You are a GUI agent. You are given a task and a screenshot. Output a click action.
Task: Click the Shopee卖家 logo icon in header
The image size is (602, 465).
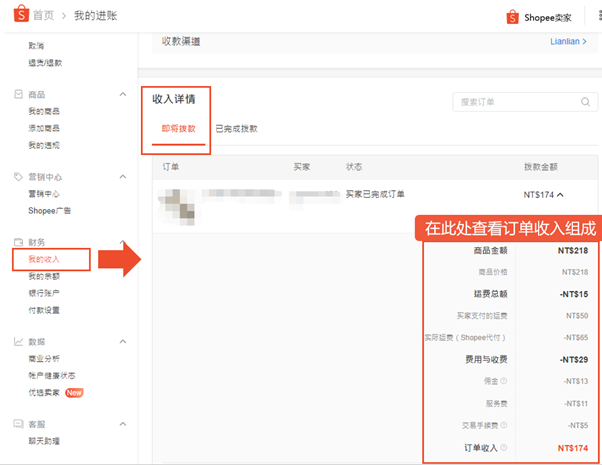point(512,17)
